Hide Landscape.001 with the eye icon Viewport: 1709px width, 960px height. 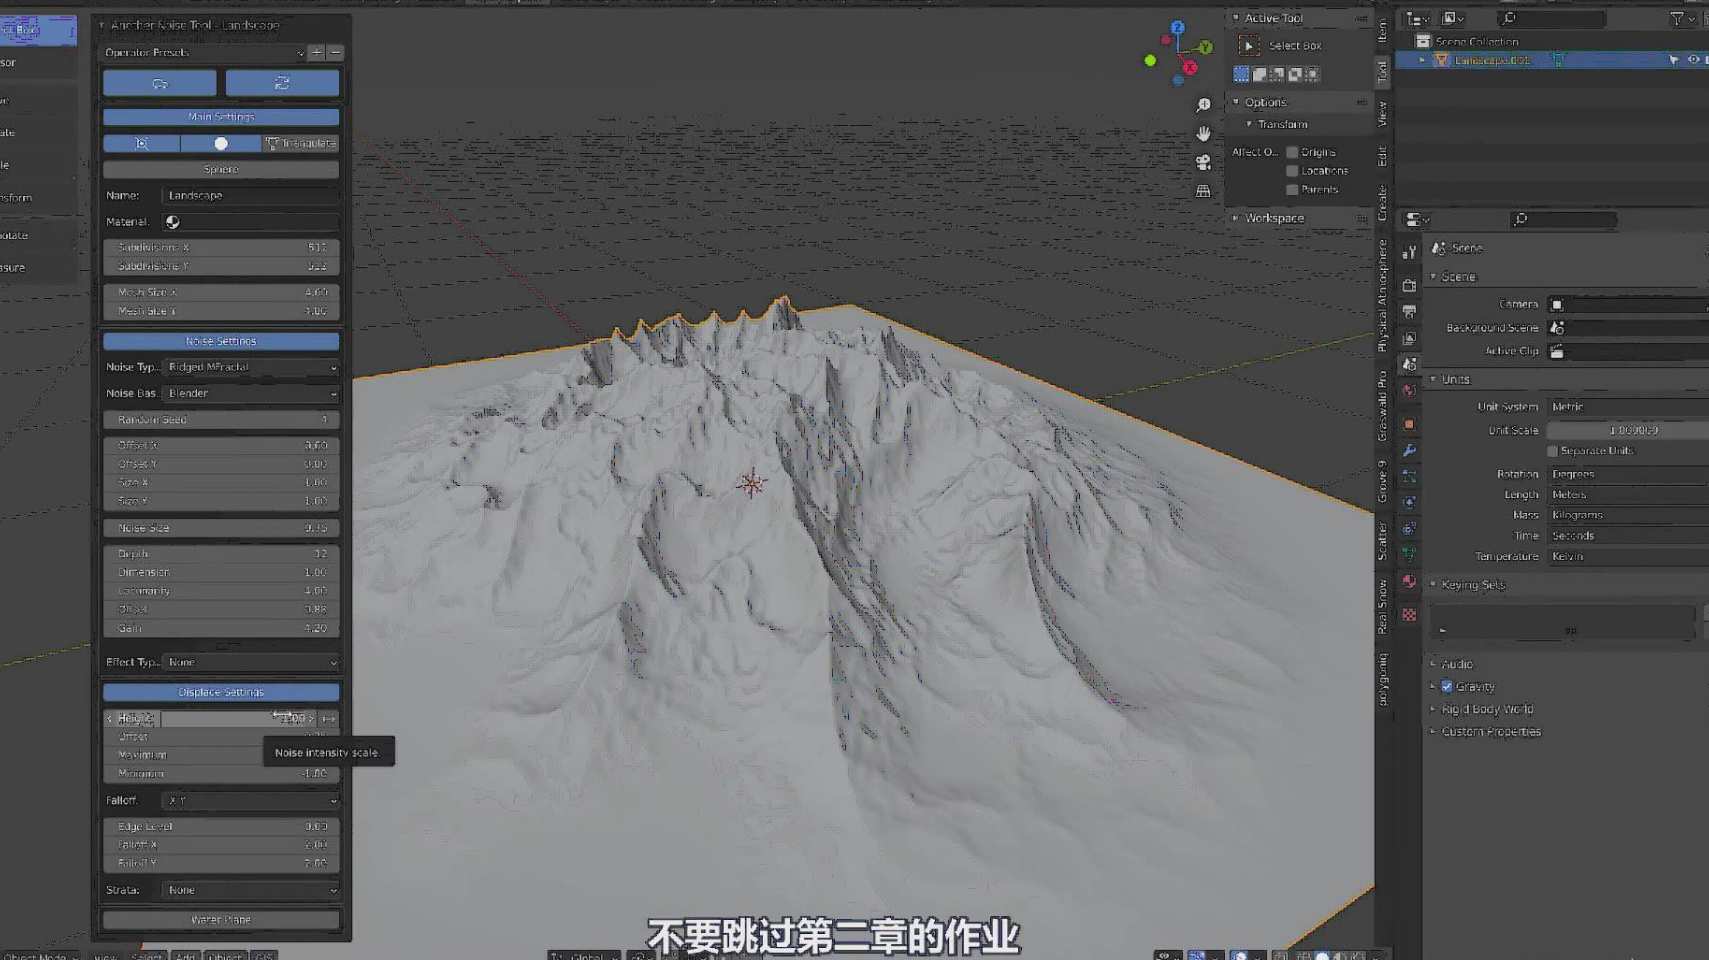pyautogui.click(x=1693, y=60)
